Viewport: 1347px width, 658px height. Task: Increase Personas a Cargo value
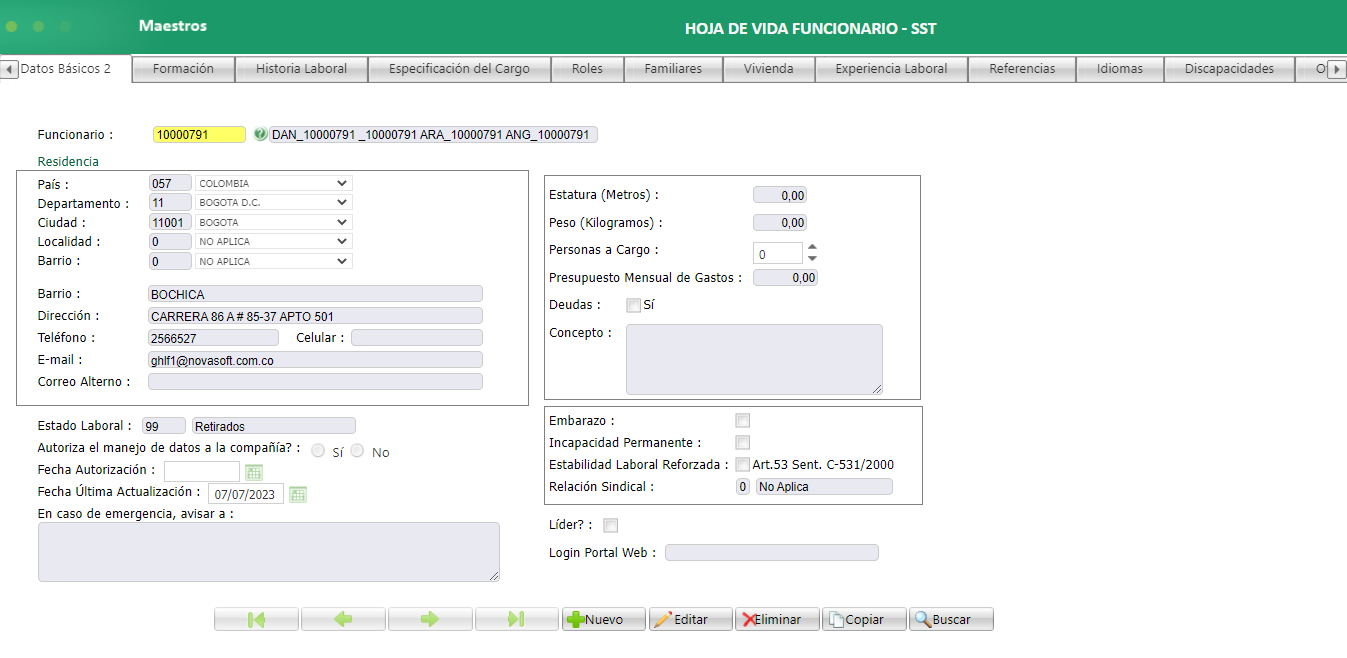pos(812,247)
